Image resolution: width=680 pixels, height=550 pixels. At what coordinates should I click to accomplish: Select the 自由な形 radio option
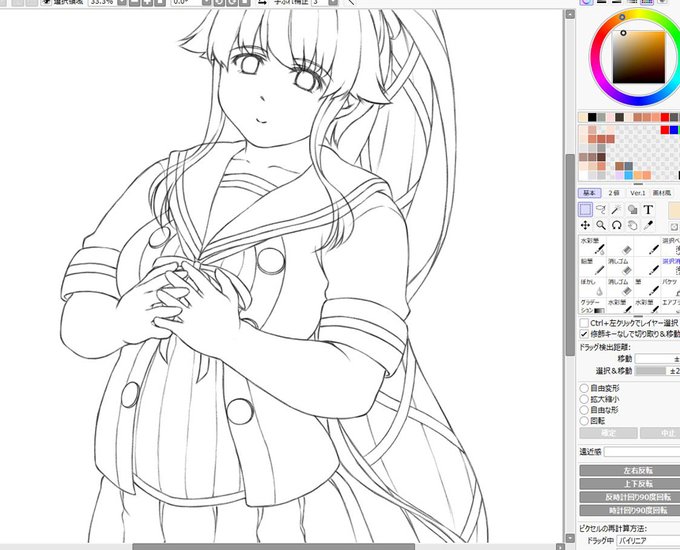pyautogui.click(x=584, y=410)
